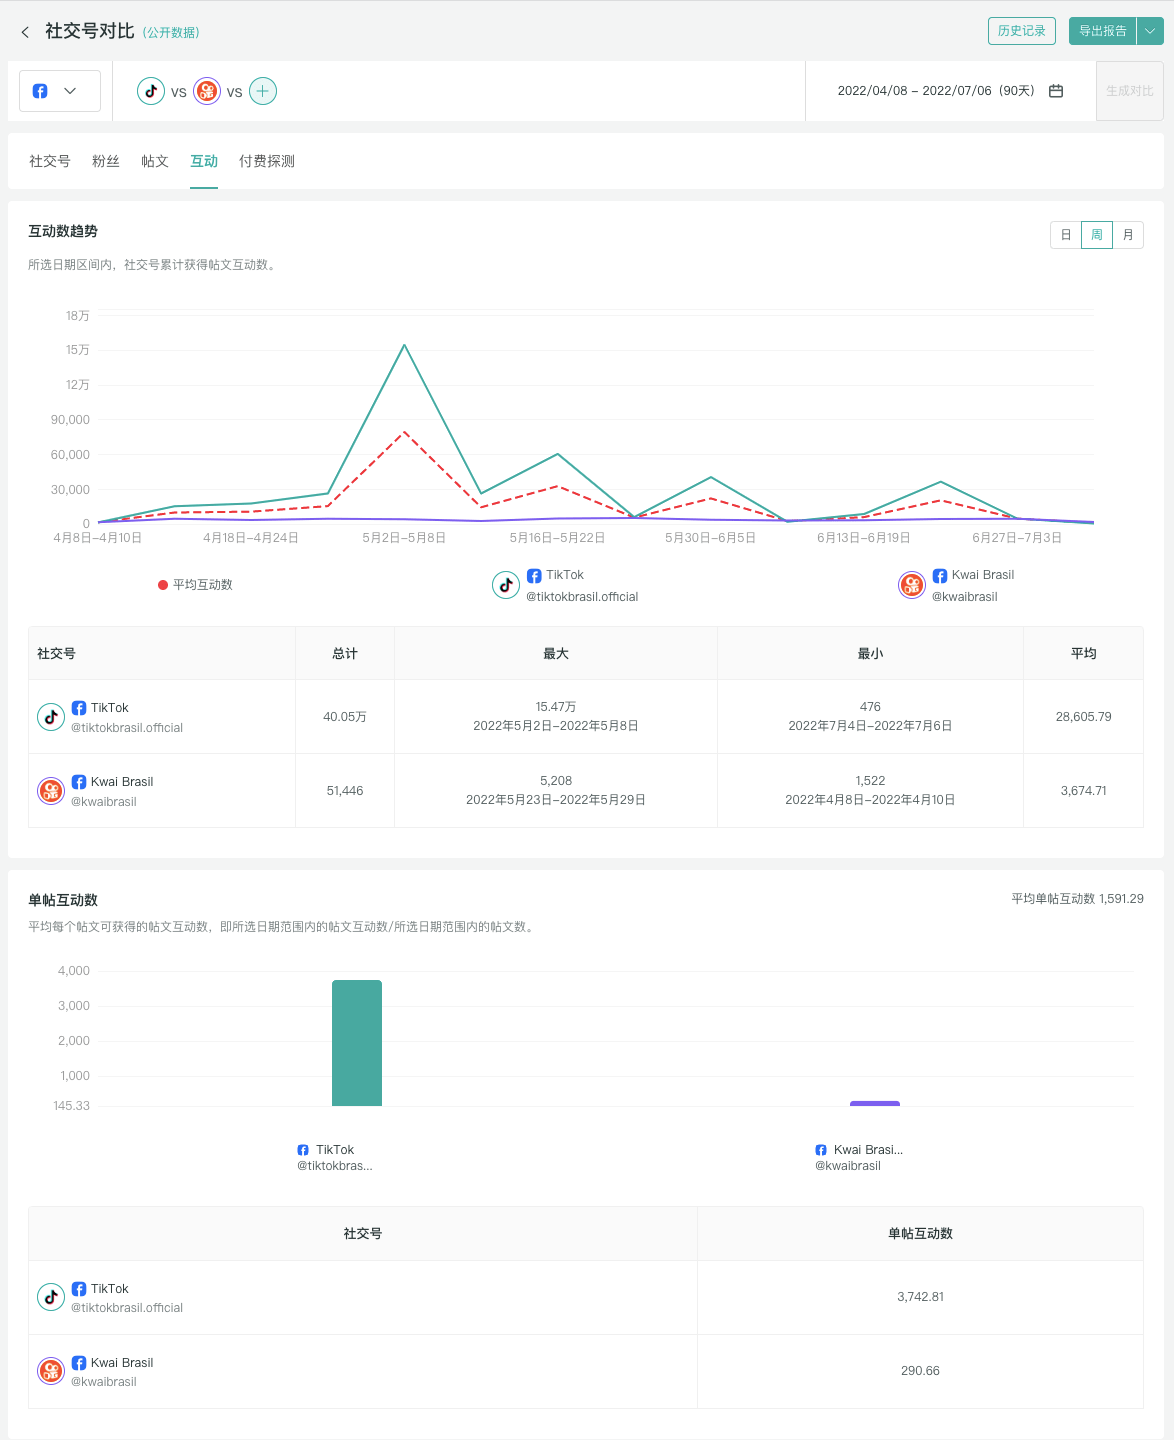Click the Facebook icon in platform selector
The width and height of the screenshot is (1174, 1440).
[x=40, y=91]
